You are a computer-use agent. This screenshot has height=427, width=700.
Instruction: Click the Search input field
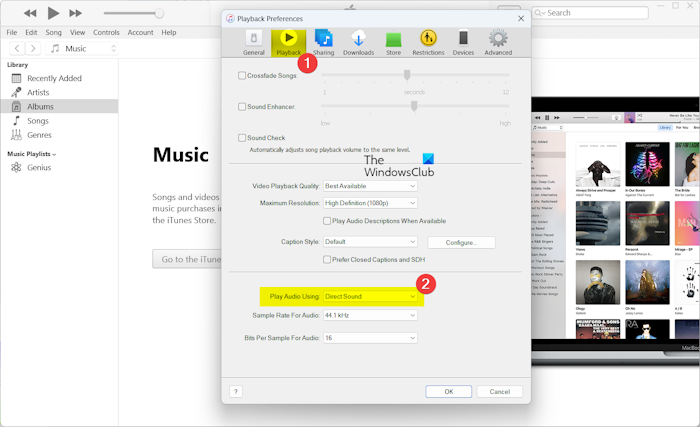590,13
